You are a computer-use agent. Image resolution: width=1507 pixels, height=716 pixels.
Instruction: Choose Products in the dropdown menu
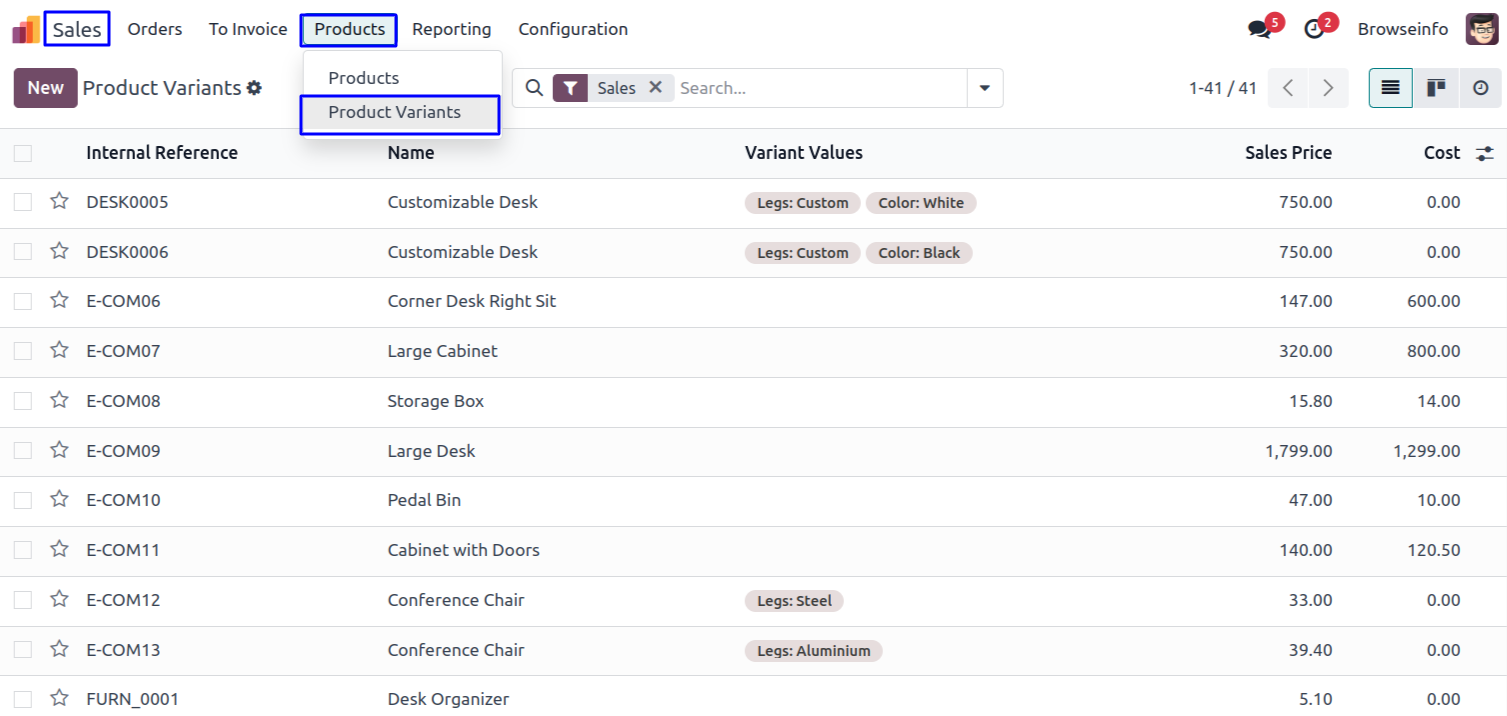[364, 78]
